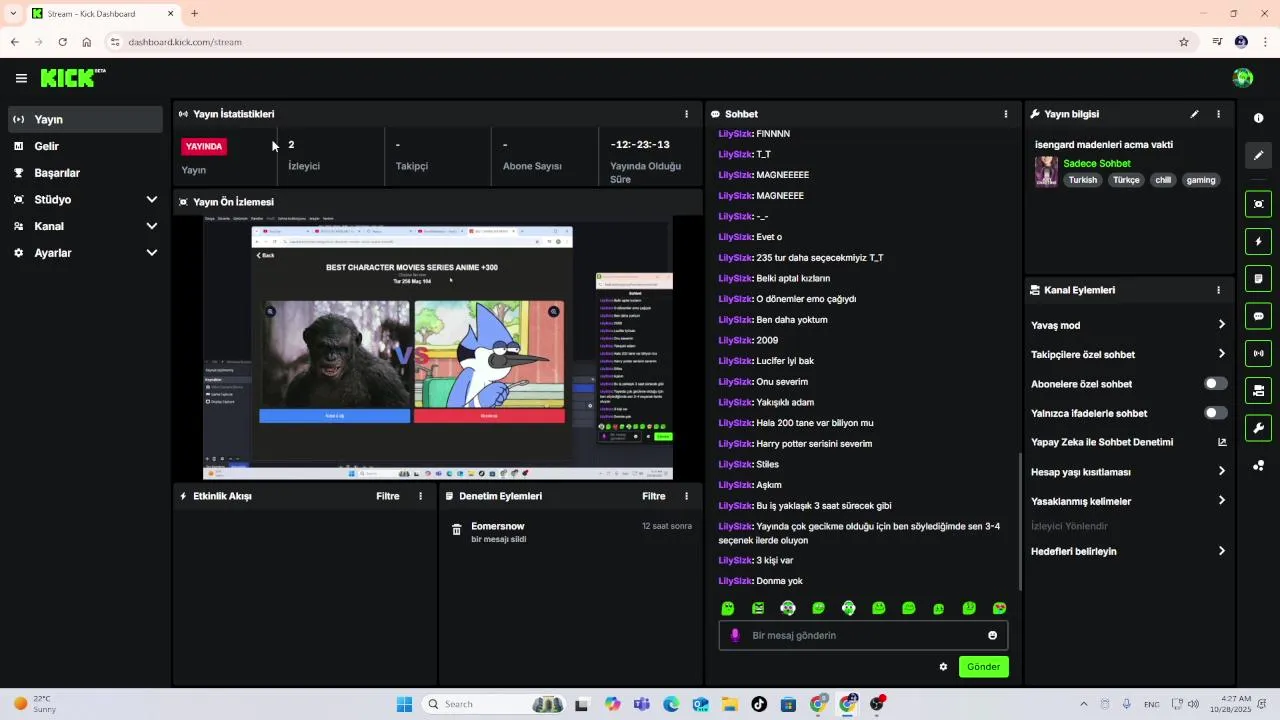Screen dimensions: 1280x720
Task: Open the emoji picker in chat input
Action: pos(992,635)
